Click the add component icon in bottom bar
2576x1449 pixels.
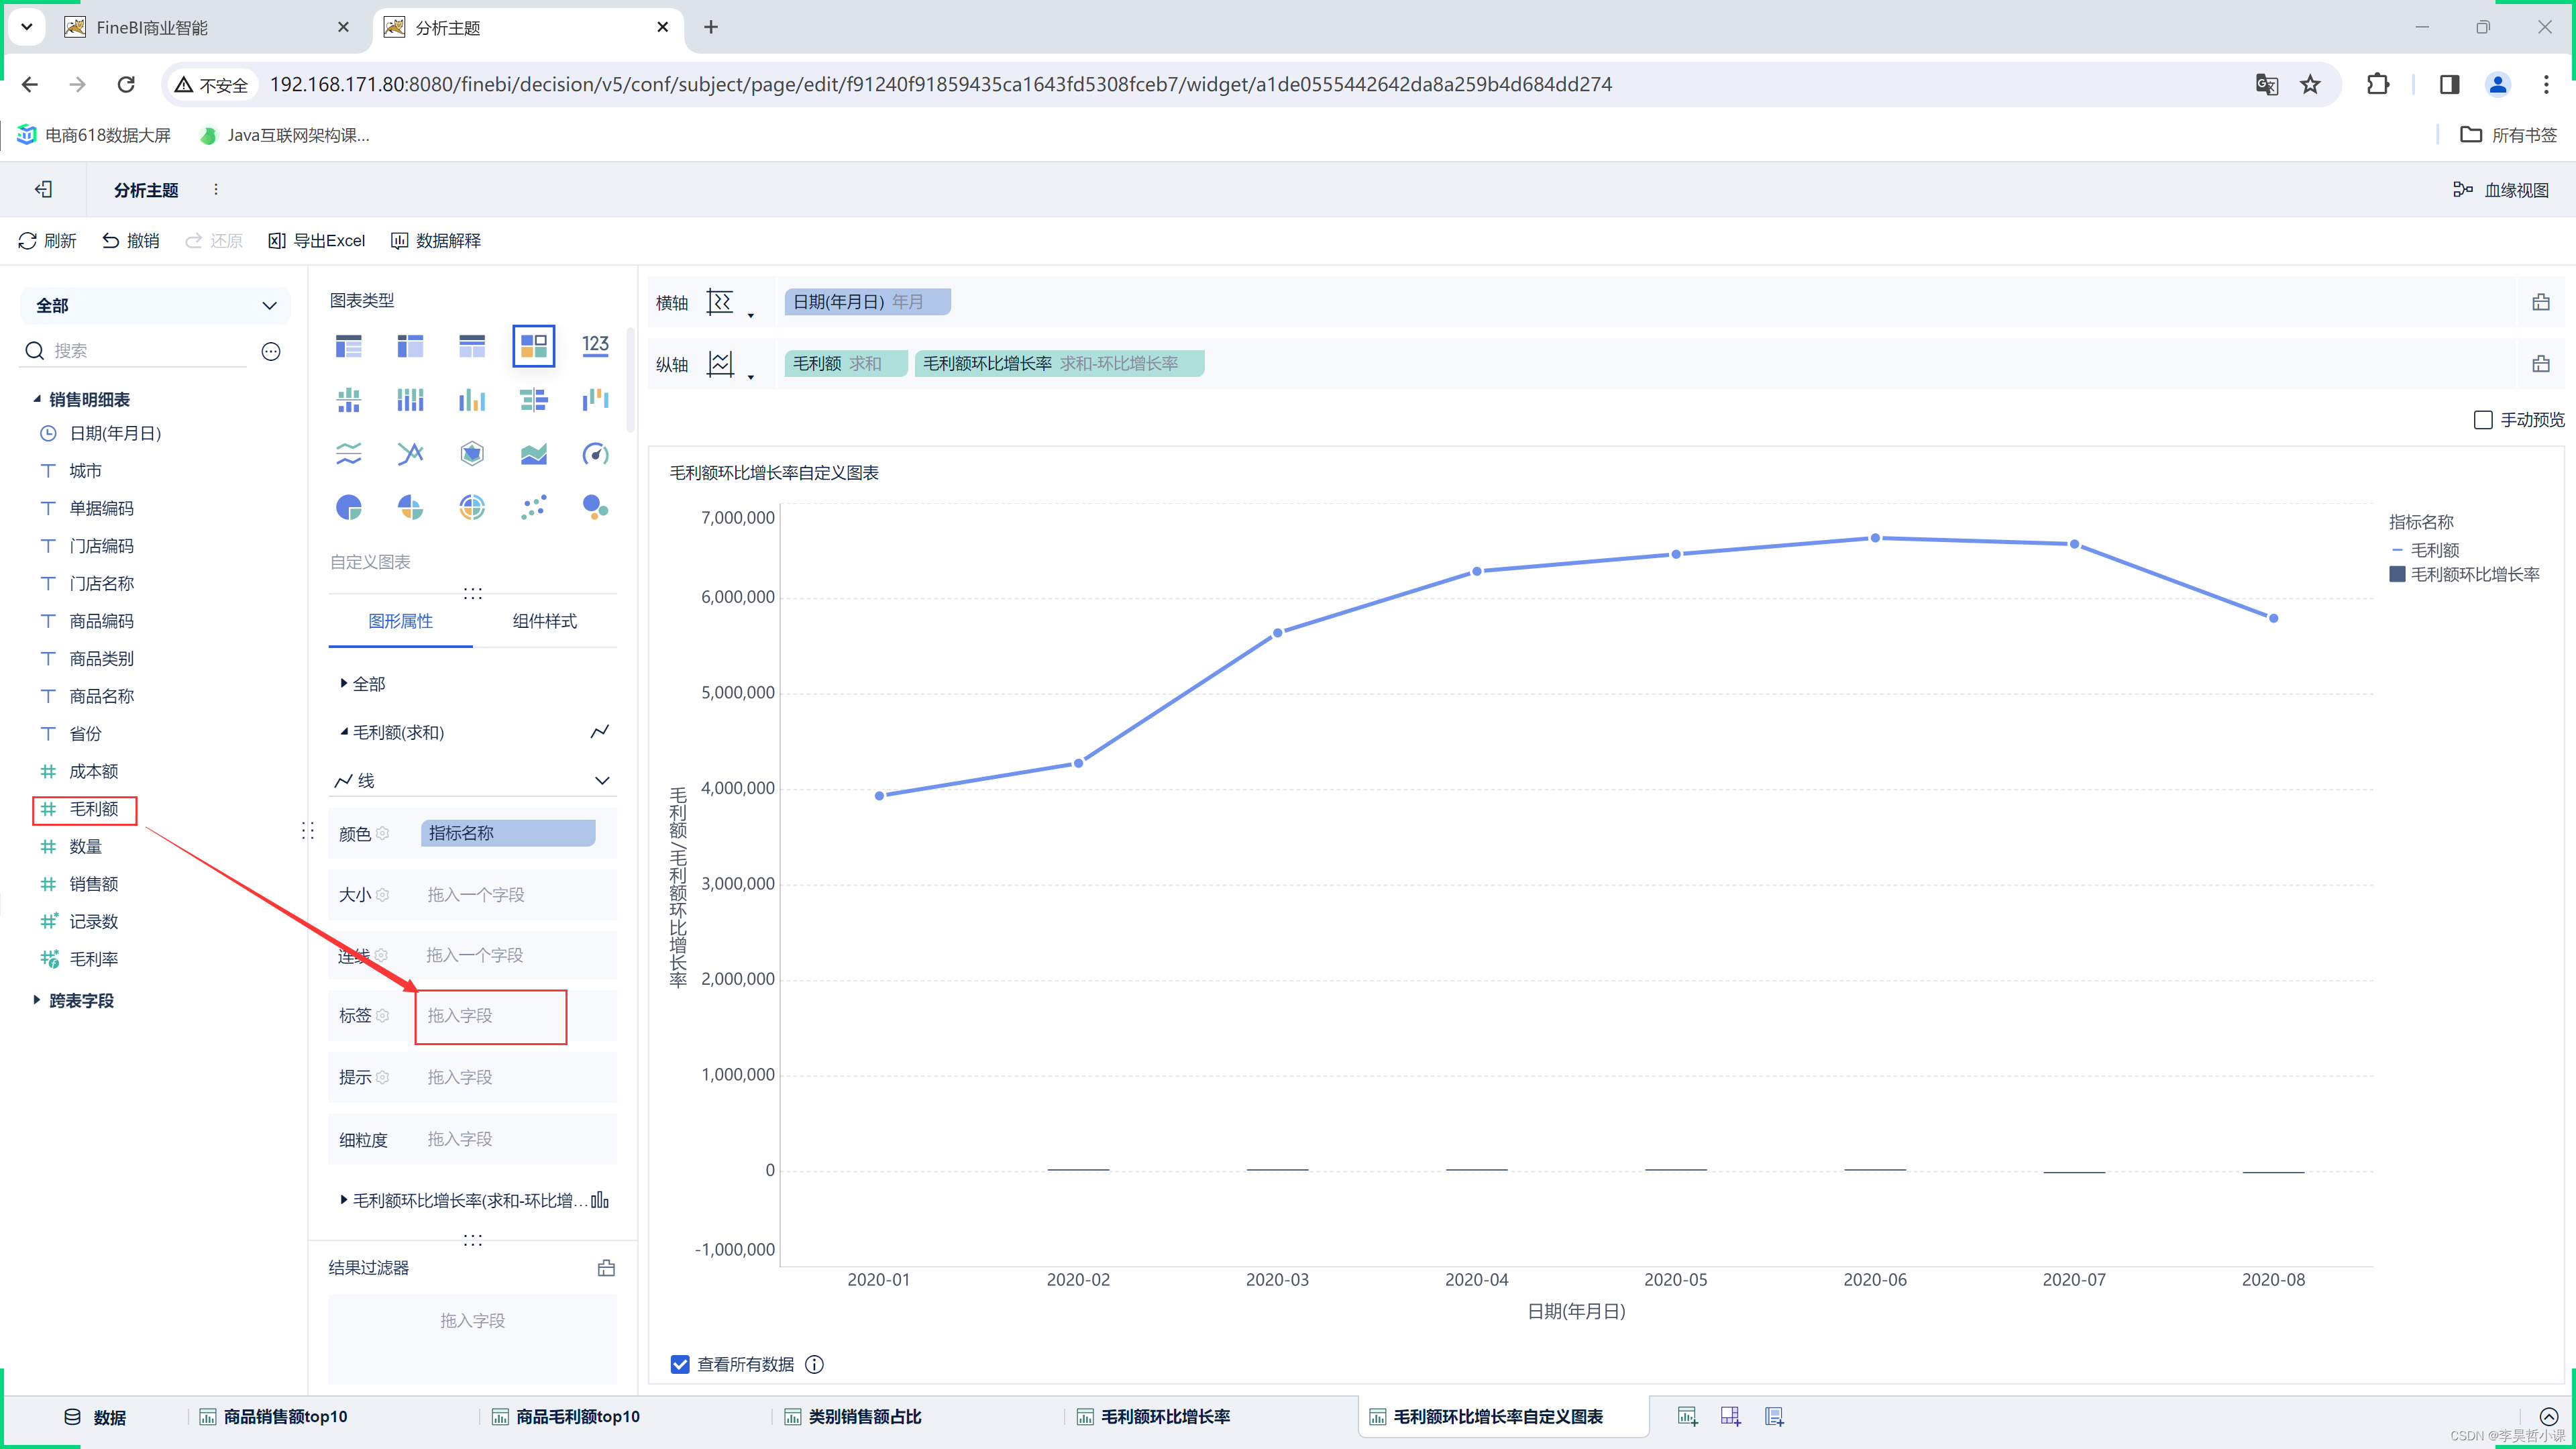pos(1687,1416)
